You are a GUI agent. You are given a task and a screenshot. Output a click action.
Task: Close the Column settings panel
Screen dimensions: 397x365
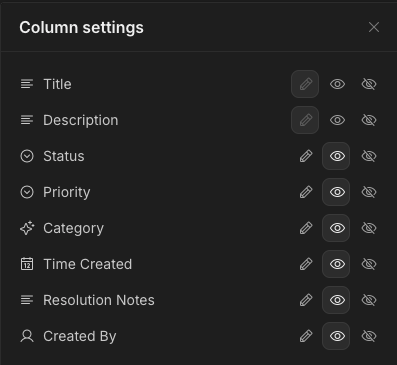pyautogui.click(x=374, y=27)
